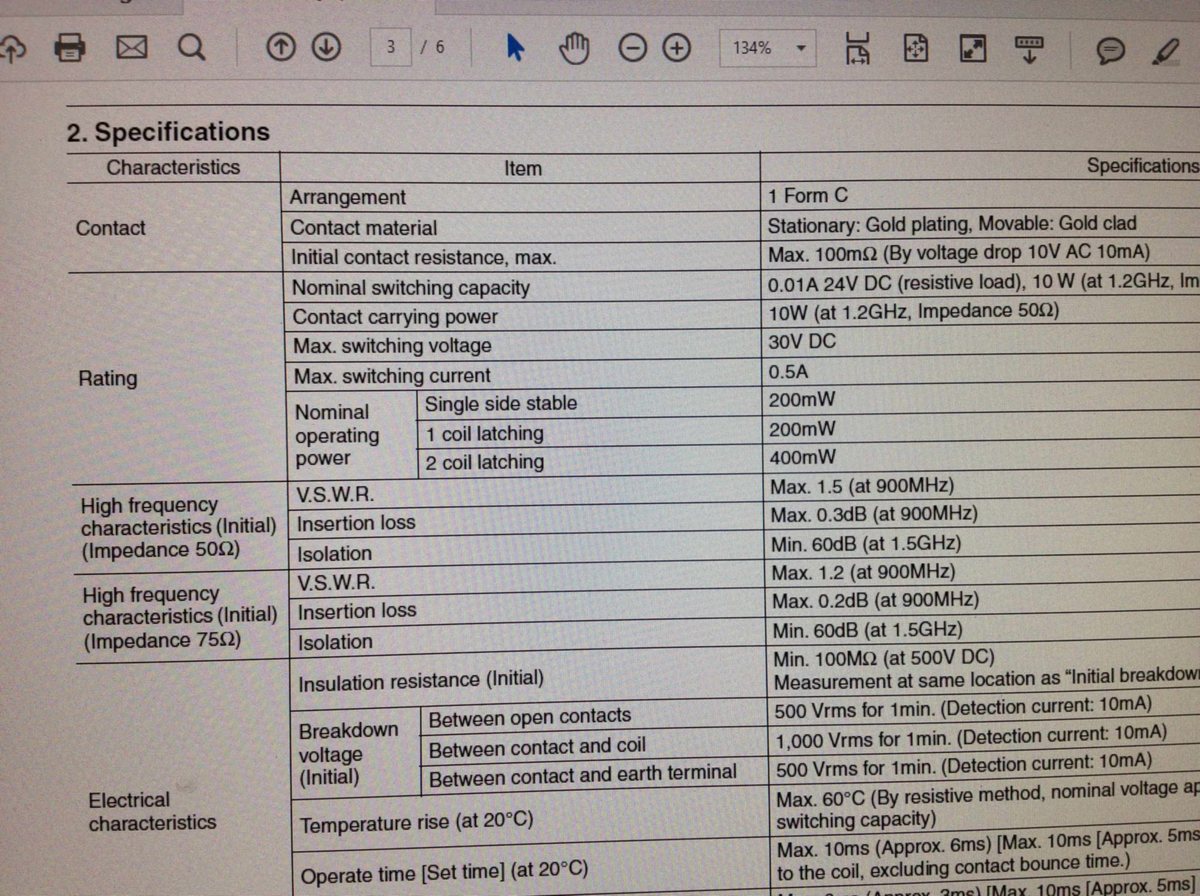Image resolution: width=1200 pixels, height=896 pixels.
Task: Click 'Max. 1.5 (at 900MHz)' value
Action: [862, 486]
